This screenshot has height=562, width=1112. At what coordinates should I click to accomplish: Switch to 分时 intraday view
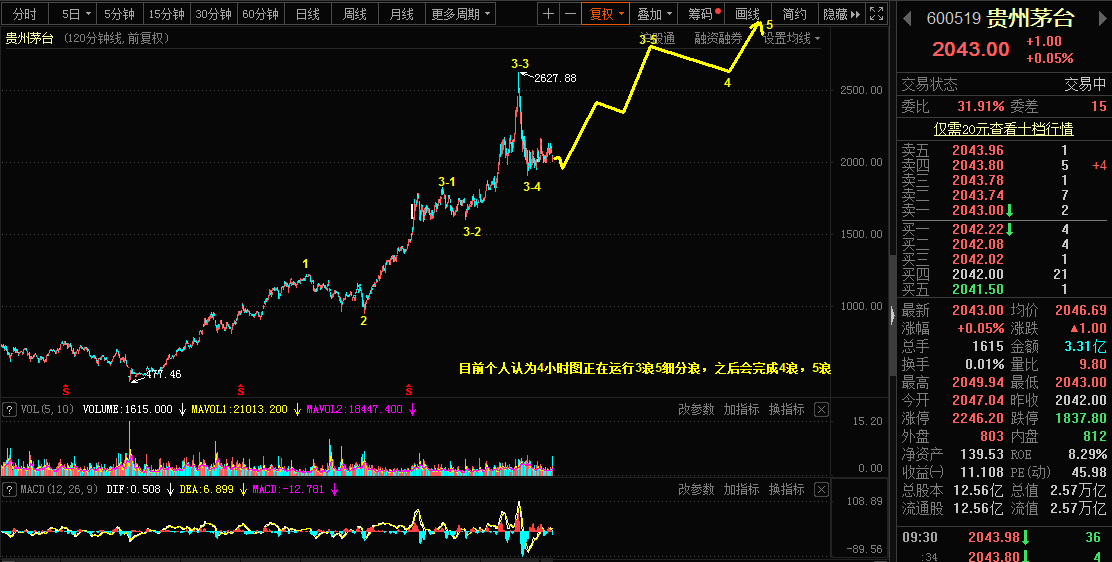point(25,13)
